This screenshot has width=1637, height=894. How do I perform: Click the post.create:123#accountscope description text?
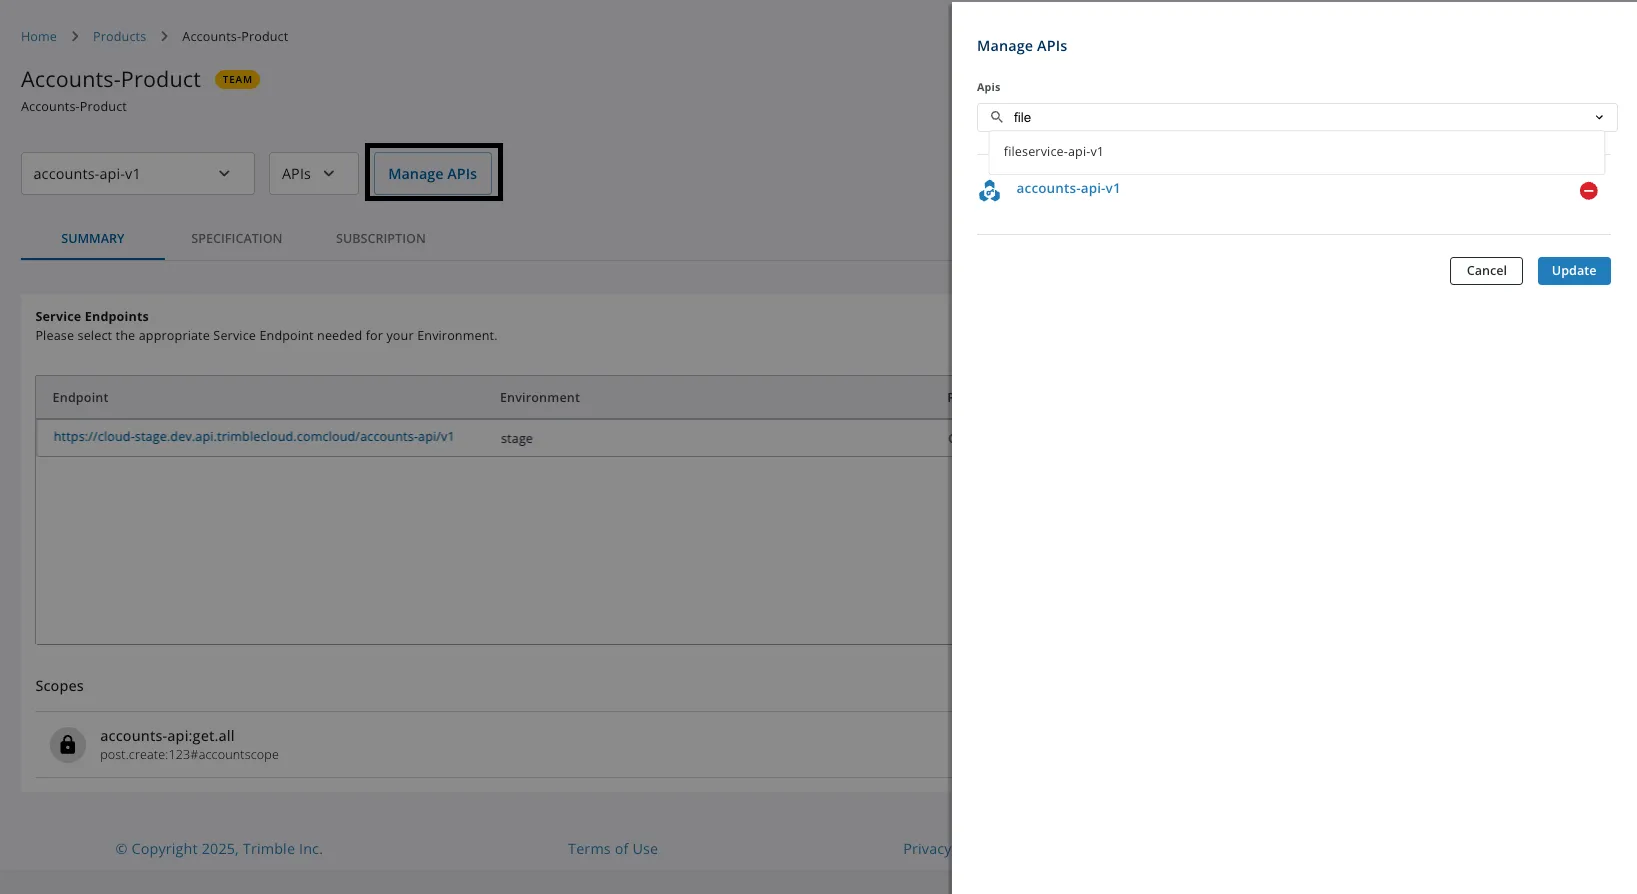point(189,755)
